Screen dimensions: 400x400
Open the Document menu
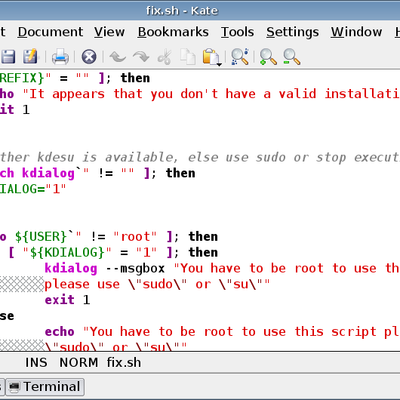tap(50, 32)
